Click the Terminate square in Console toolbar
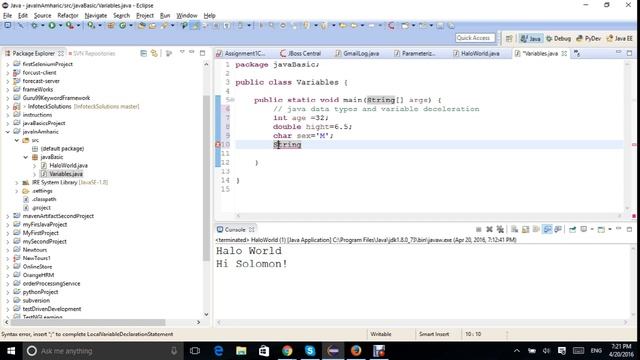Image resolution: width=640 pixels, height=360 pixels. [x=478, y=229]
